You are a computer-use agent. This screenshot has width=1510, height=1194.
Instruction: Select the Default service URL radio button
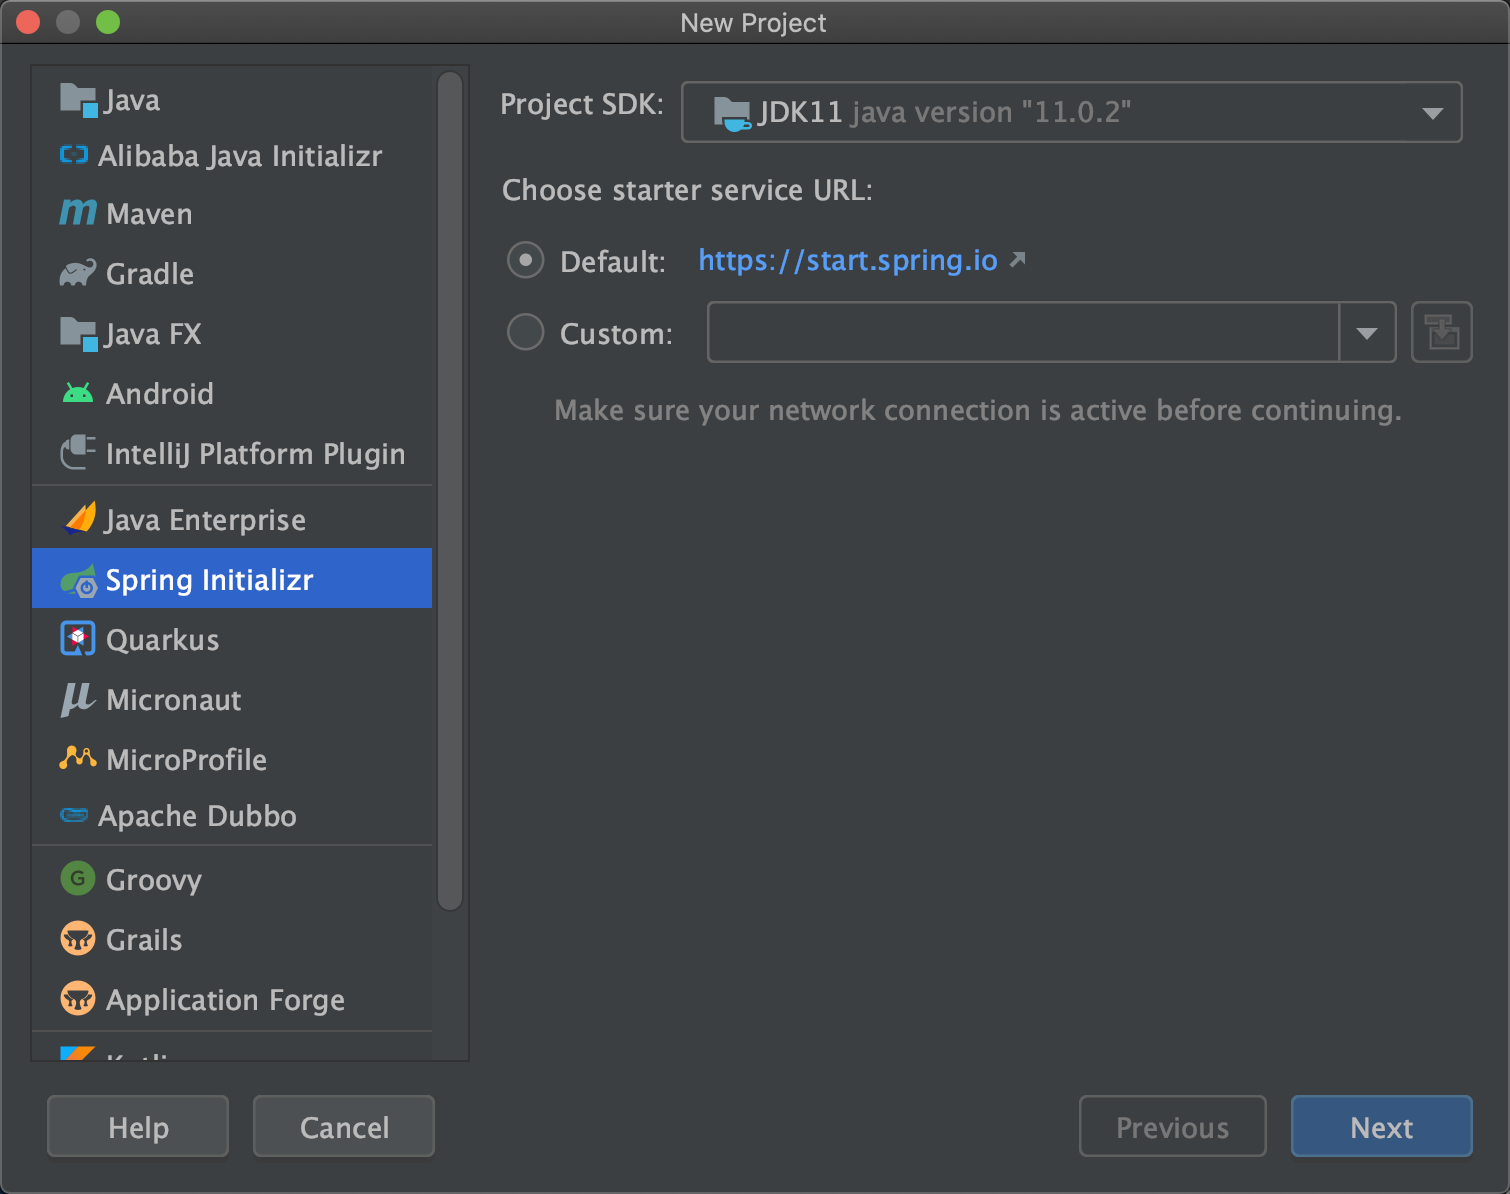coord(526,260)
